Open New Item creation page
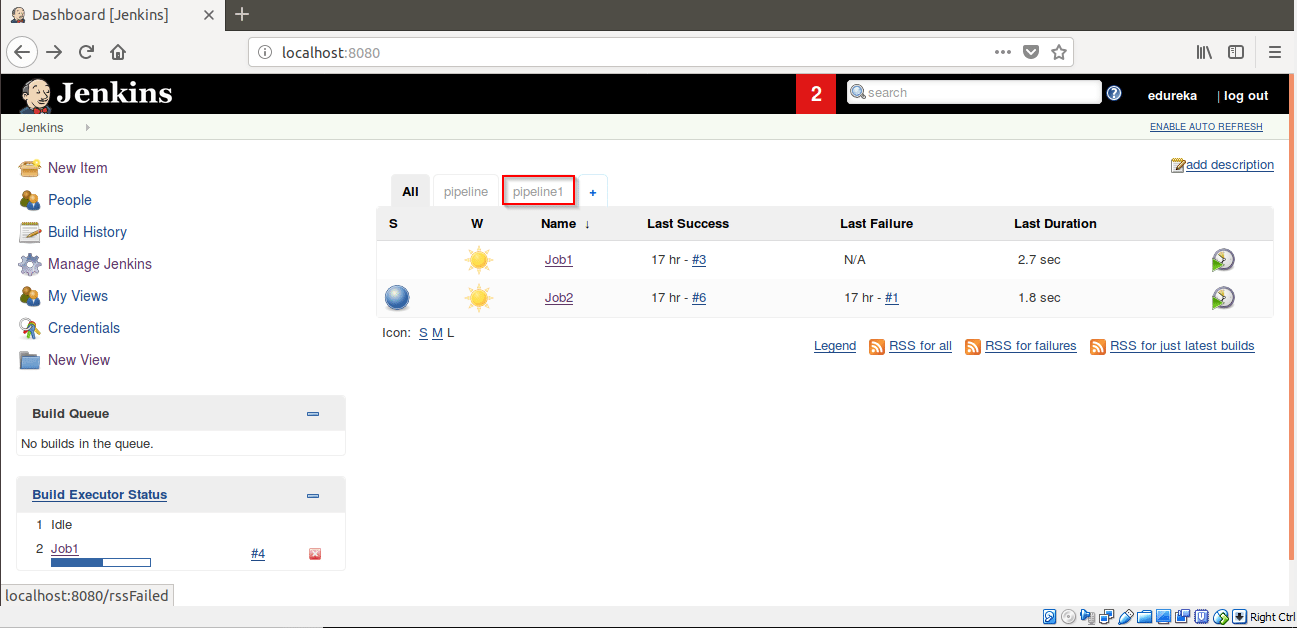This screenshot has height=628, width=1297. [76, 167]
